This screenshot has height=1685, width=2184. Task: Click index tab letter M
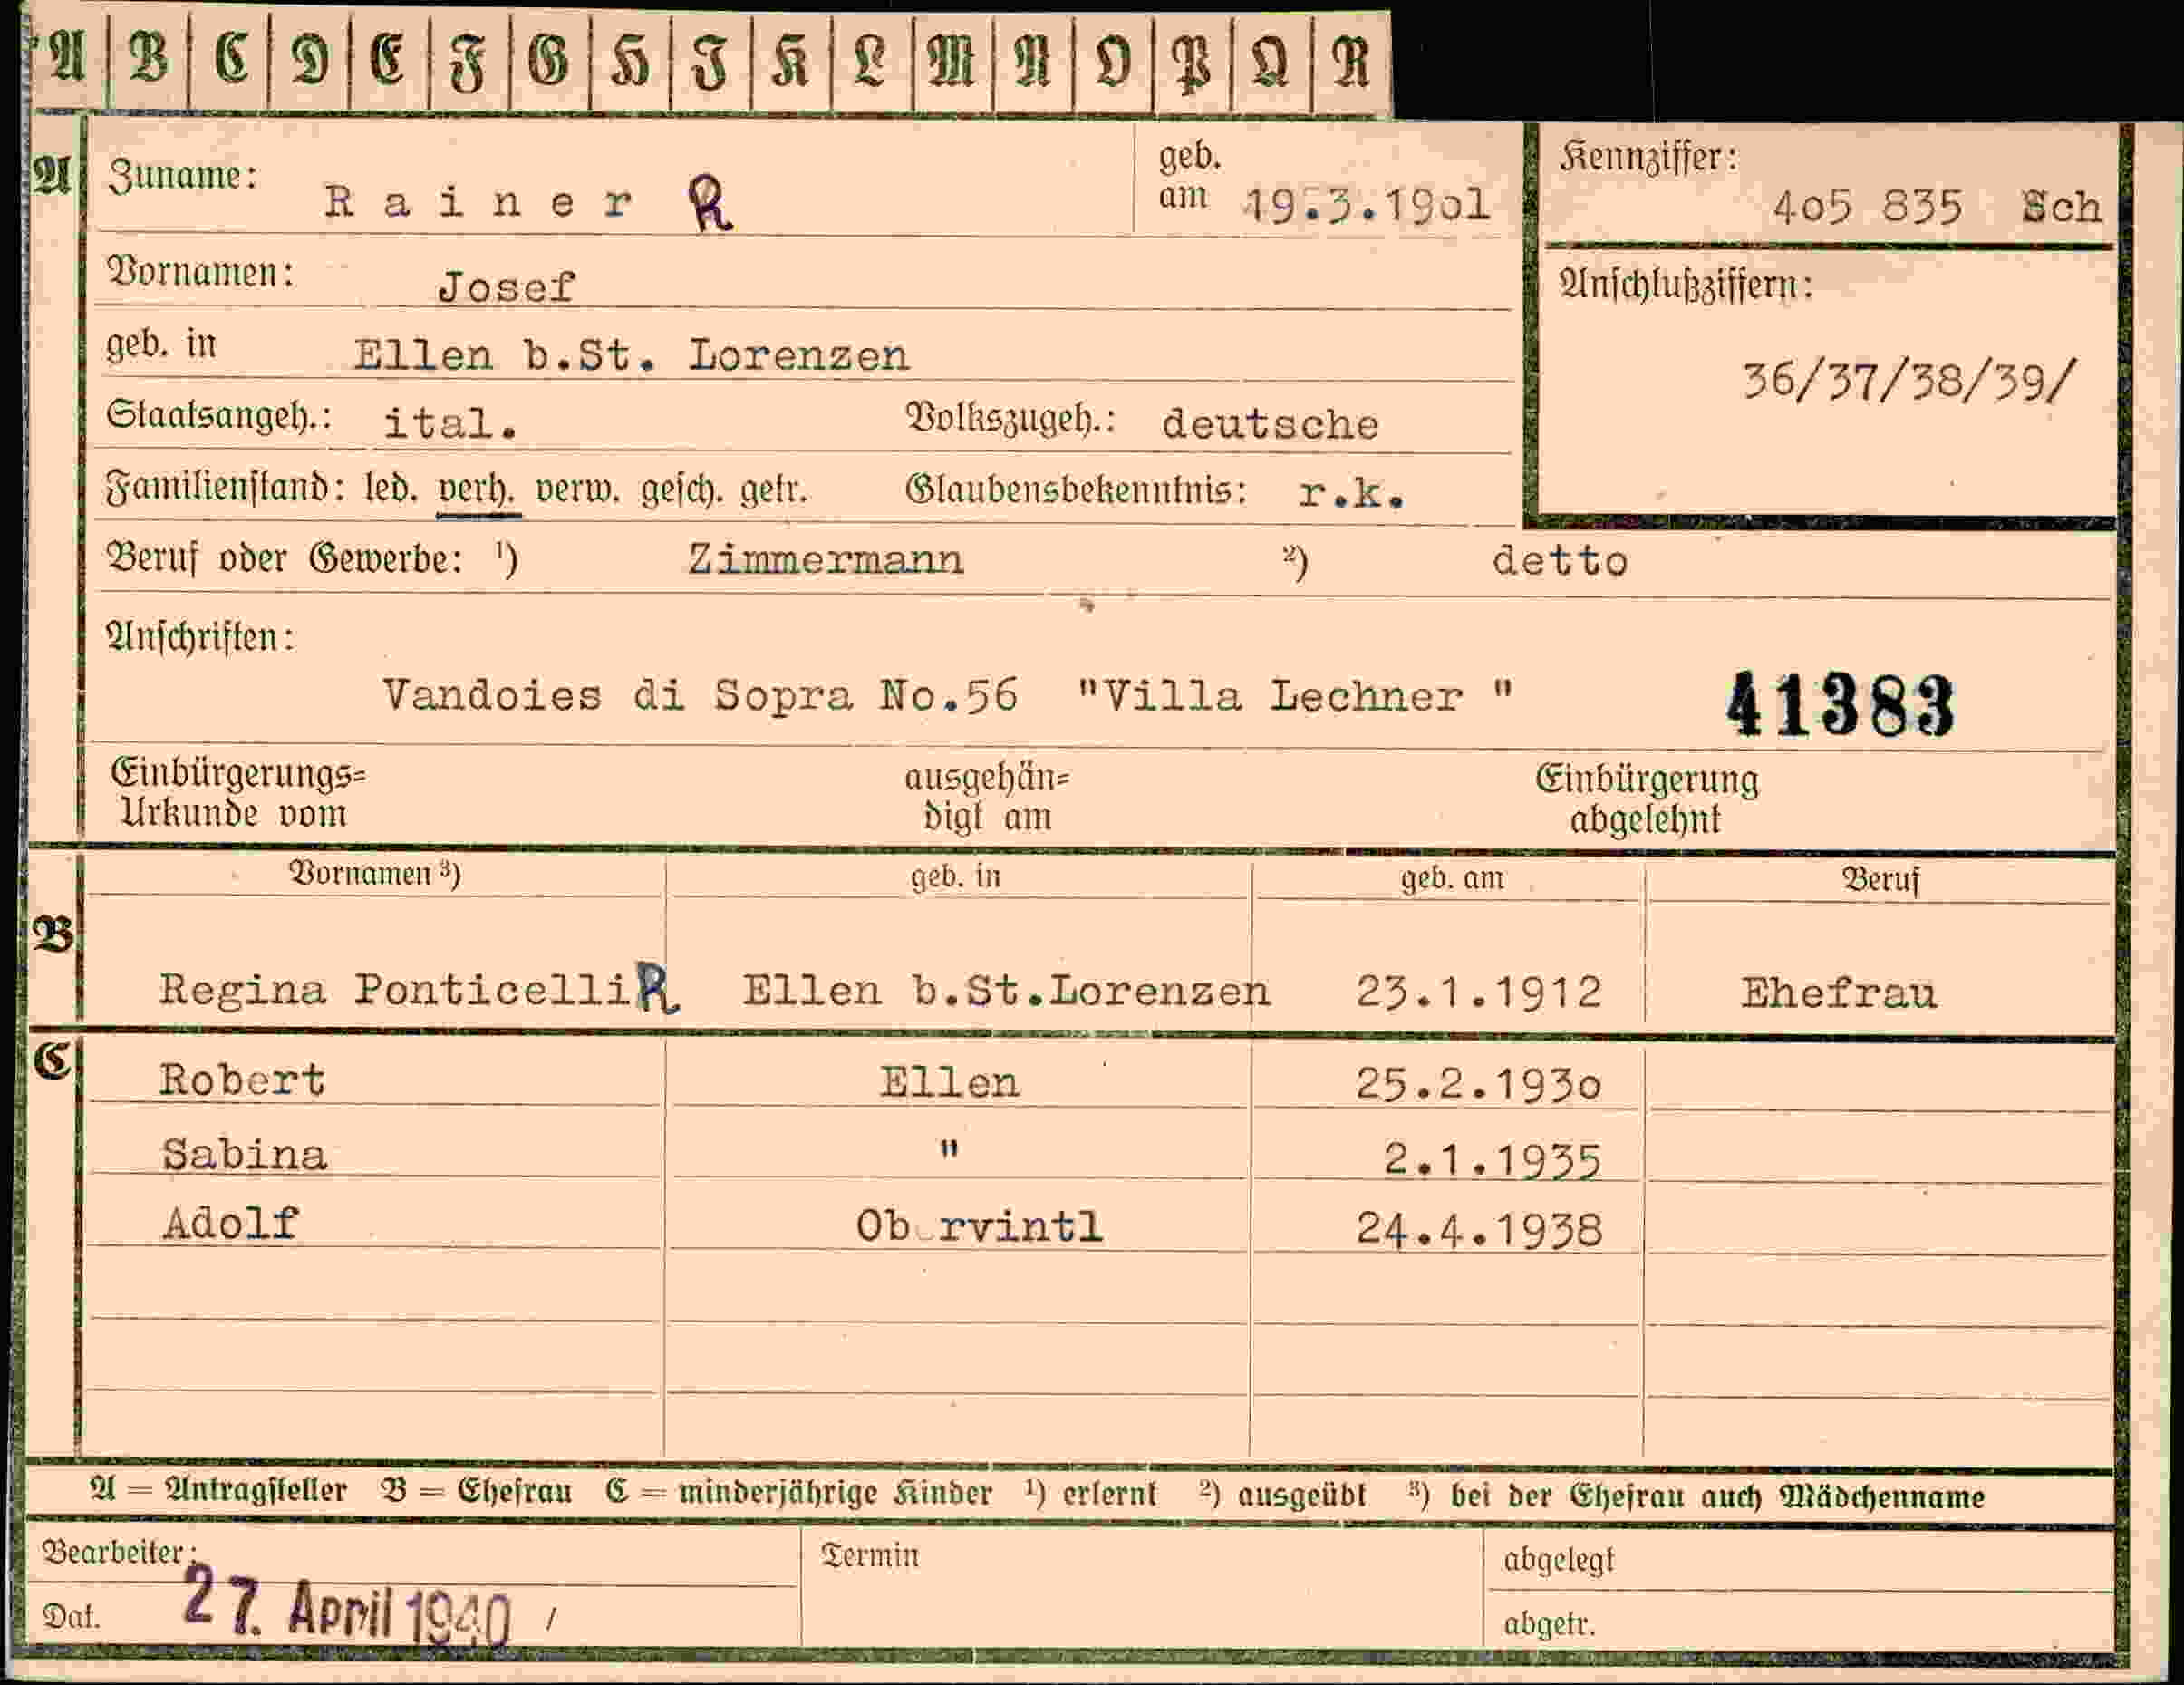(951, 61)
